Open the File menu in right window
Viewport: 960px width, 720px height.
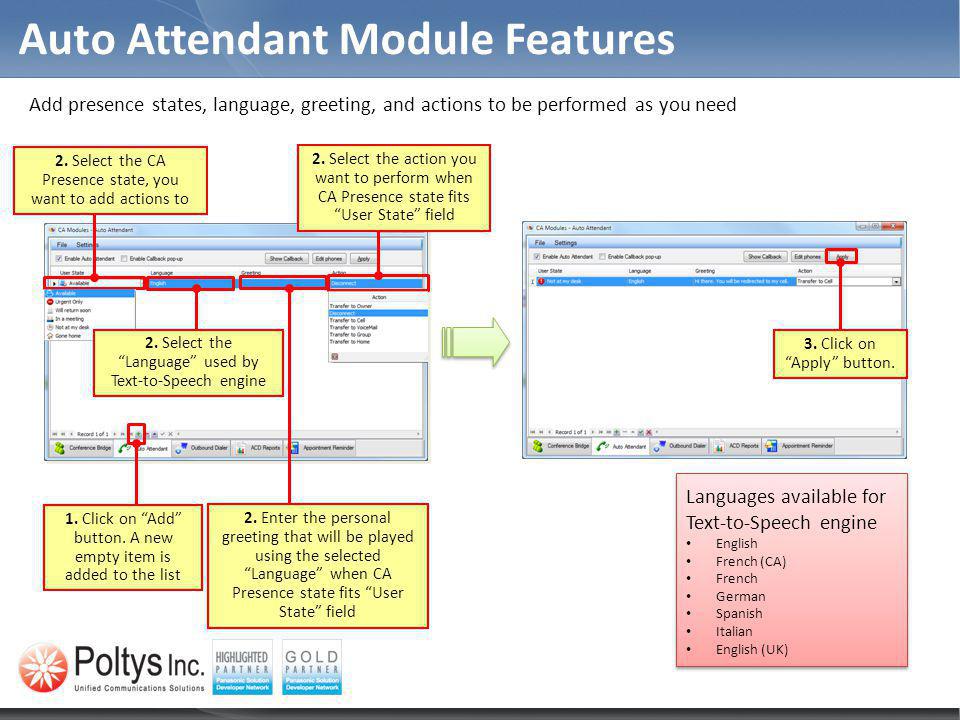click(540, 243)
